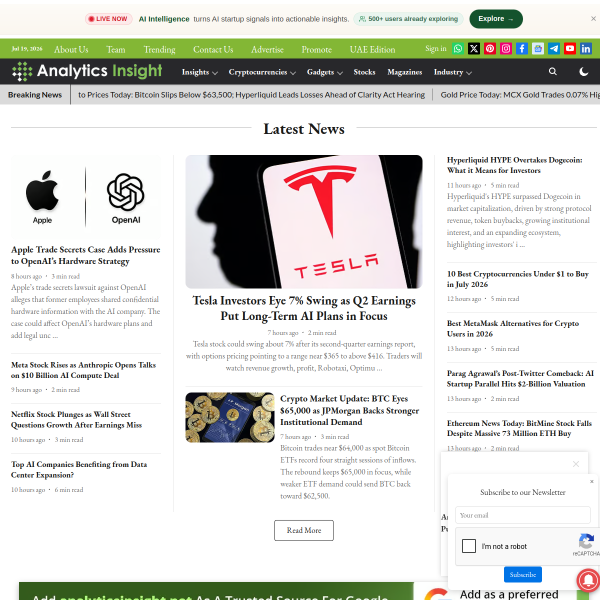Open the WhatsApp social icon
This screenshot has height=600, width=600.
click(458, 49)
